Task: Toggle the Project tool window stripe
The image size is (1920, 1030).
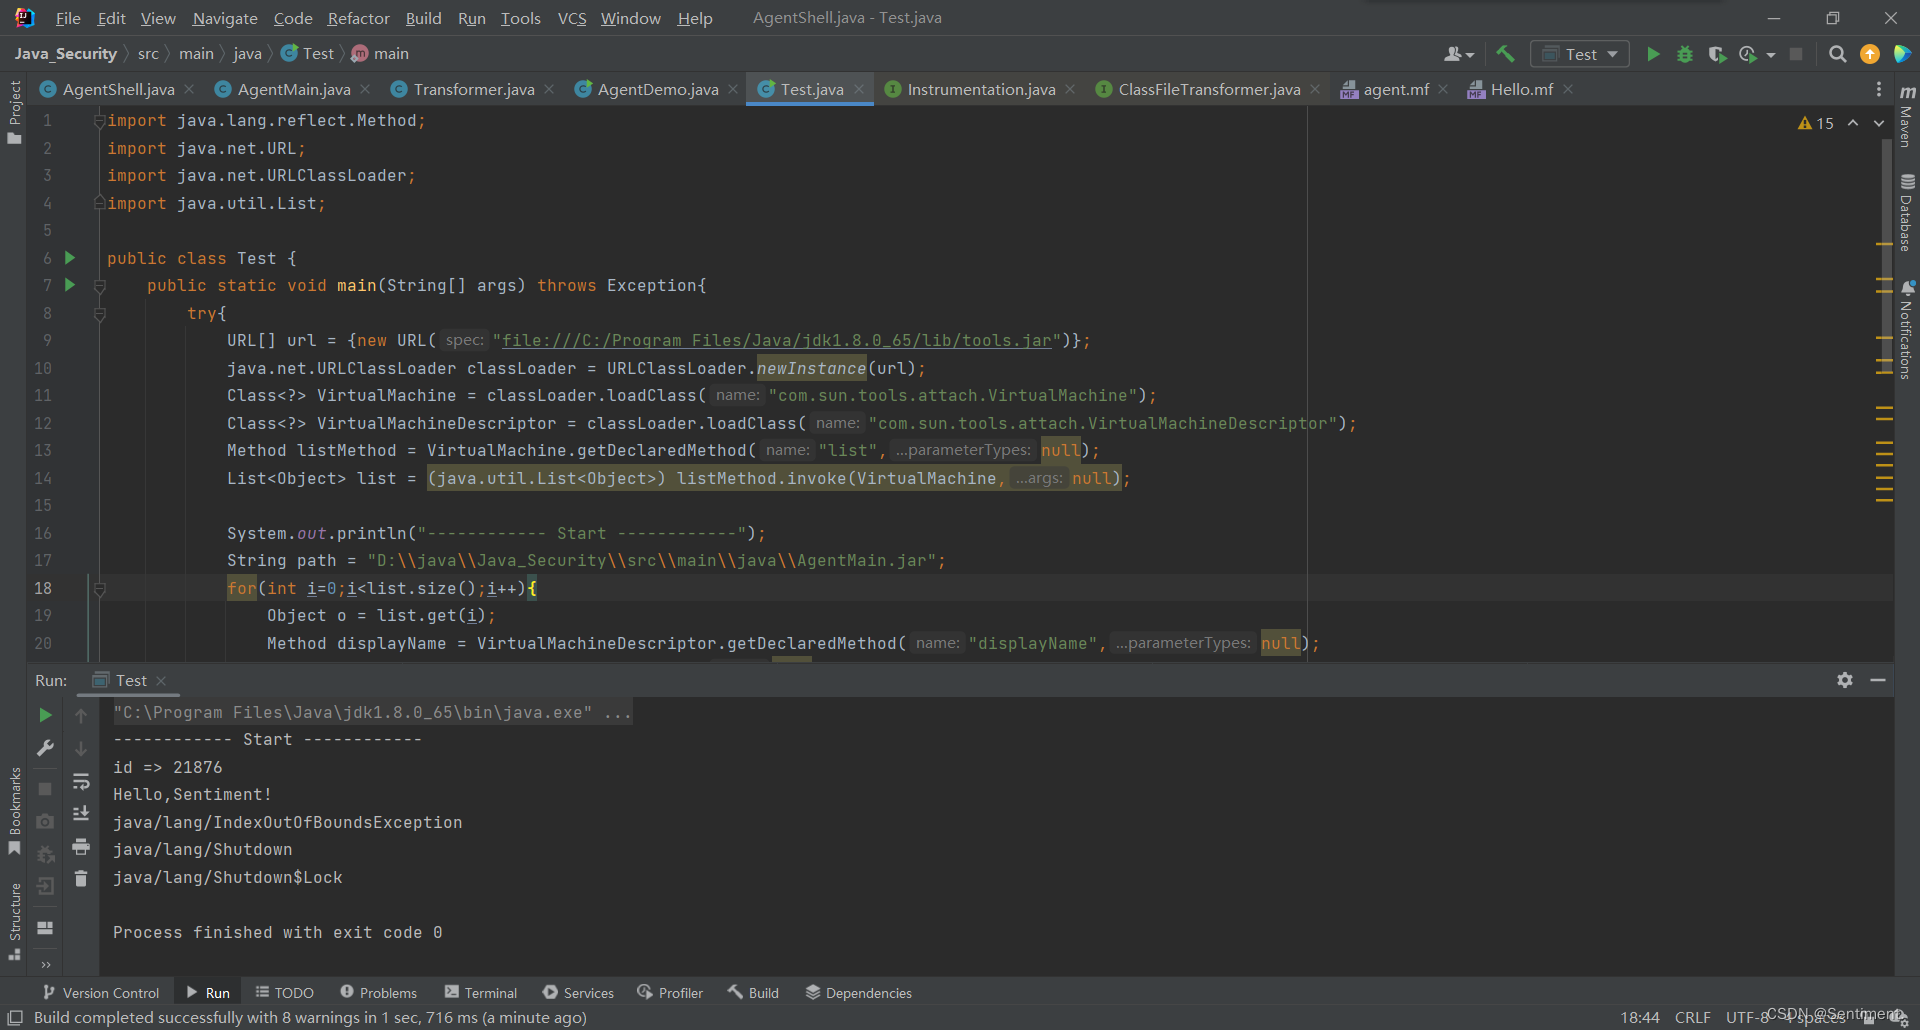Action: point(14,112)
